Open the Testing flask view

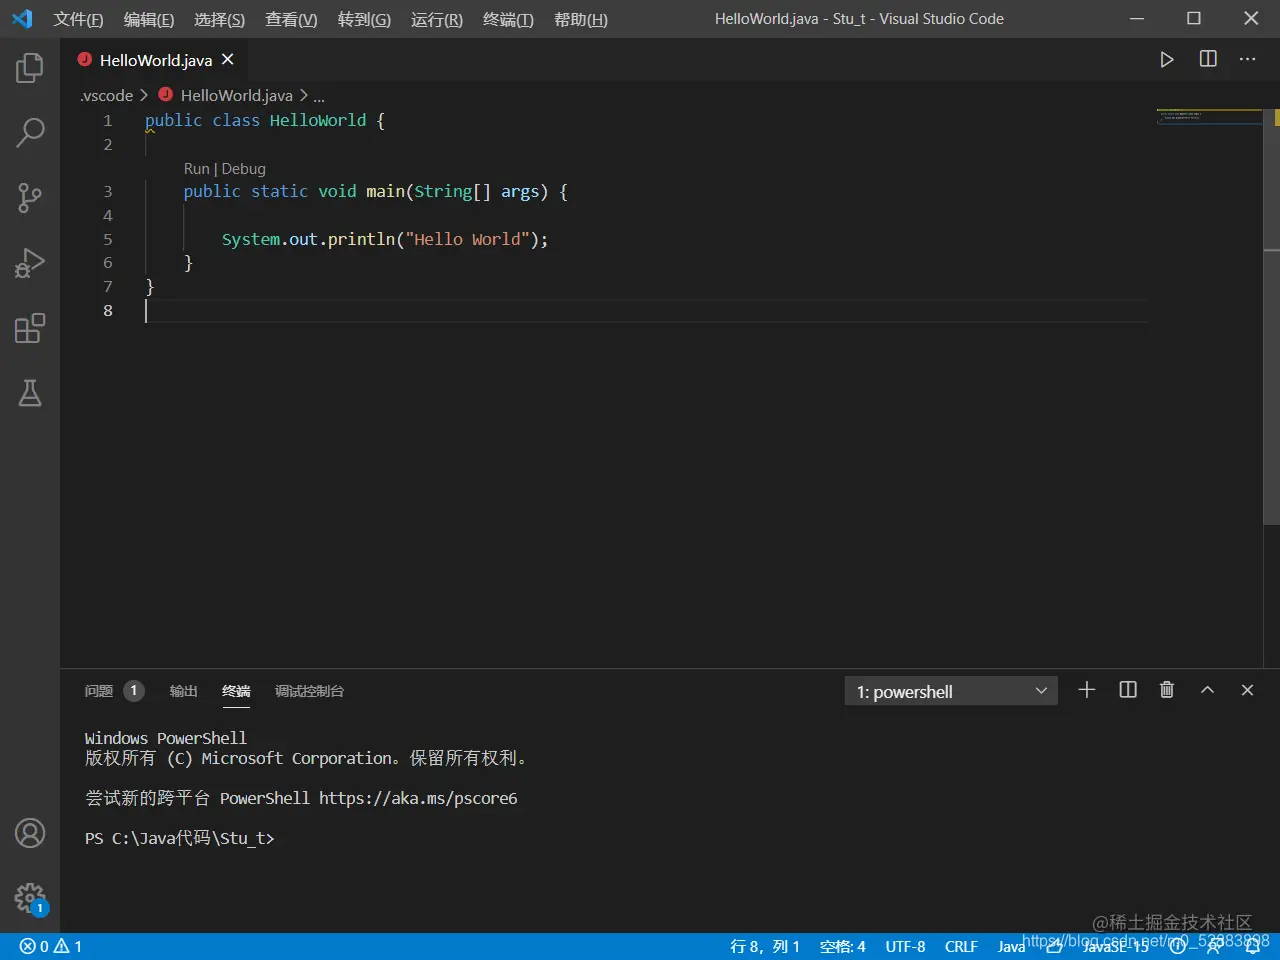[x=30, y=393]
